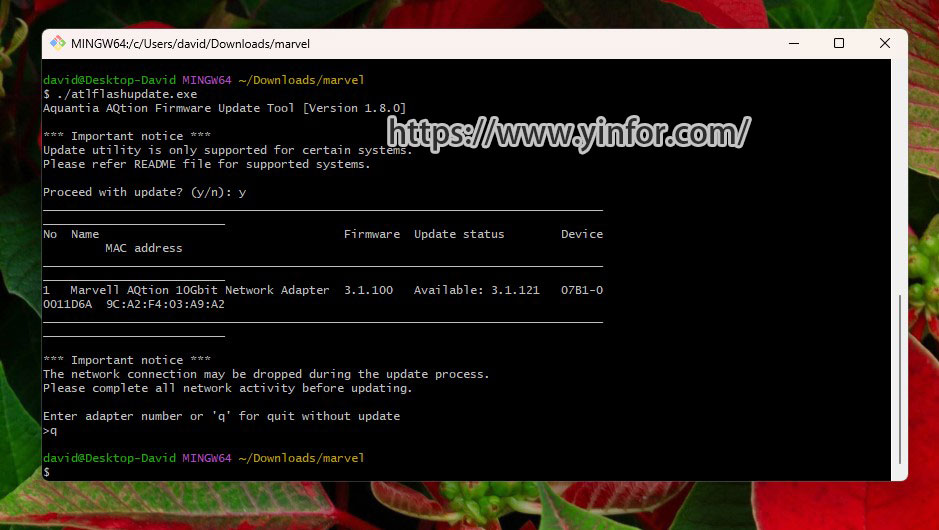Click the 'Enter adapter number' prompt line
This screenshot has height=530, width=939.
click(x=221, y=416)
